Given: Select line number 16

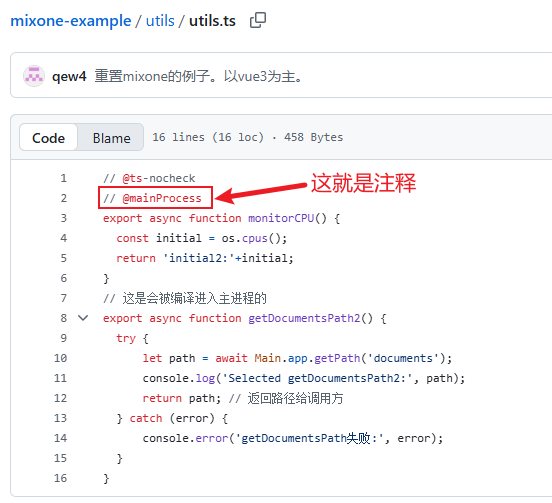Looking at the screenshot, I should click(x=61, y=478).
